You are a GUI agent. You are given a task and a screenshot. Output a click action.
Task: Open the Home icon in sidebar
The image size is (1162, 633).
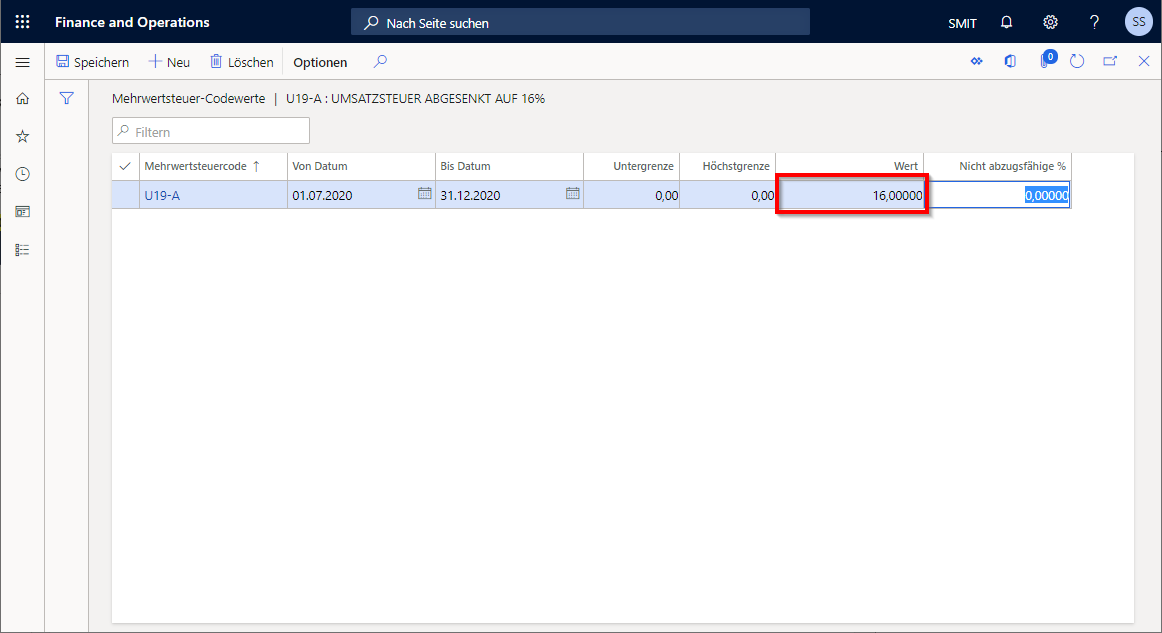pos(22,98)
